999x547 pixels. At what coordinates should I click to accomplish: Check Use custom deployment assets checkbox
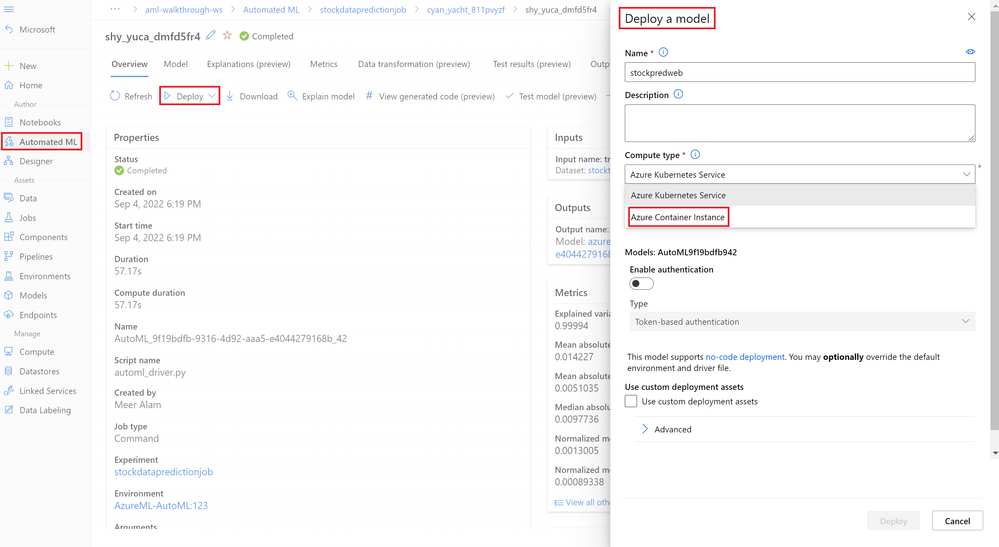click(x=631, y=401)
